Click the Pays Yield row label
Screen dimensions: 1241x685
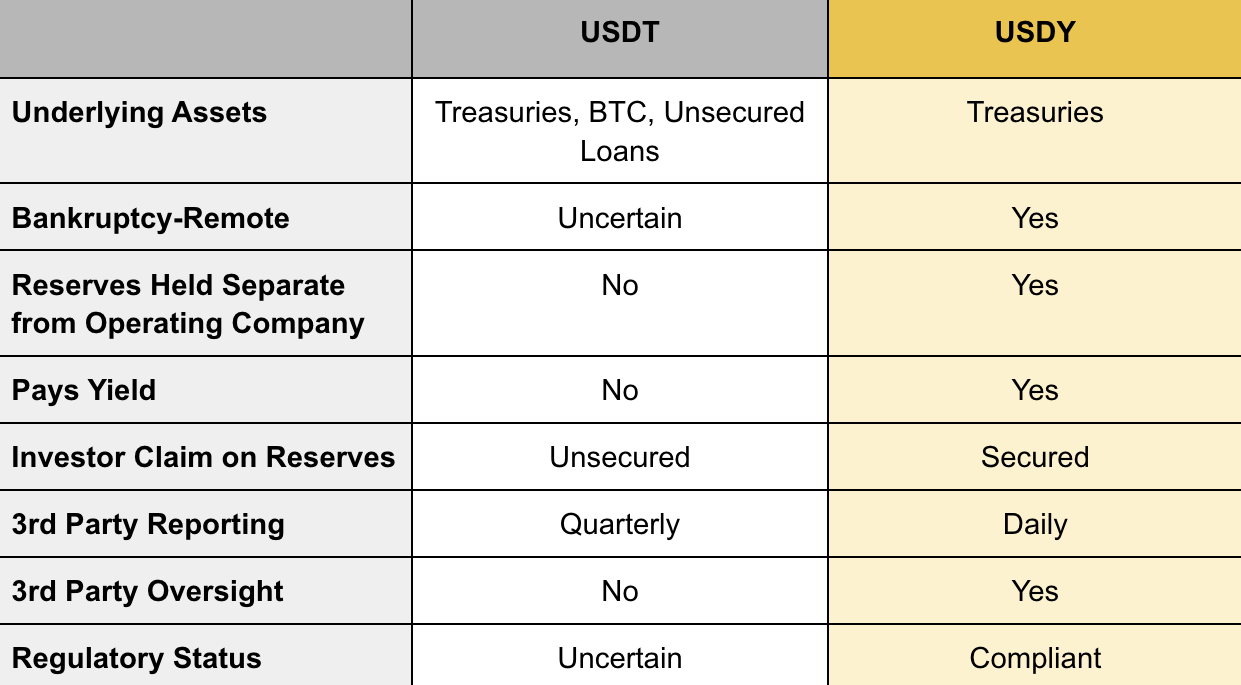[x=84, y=390]
